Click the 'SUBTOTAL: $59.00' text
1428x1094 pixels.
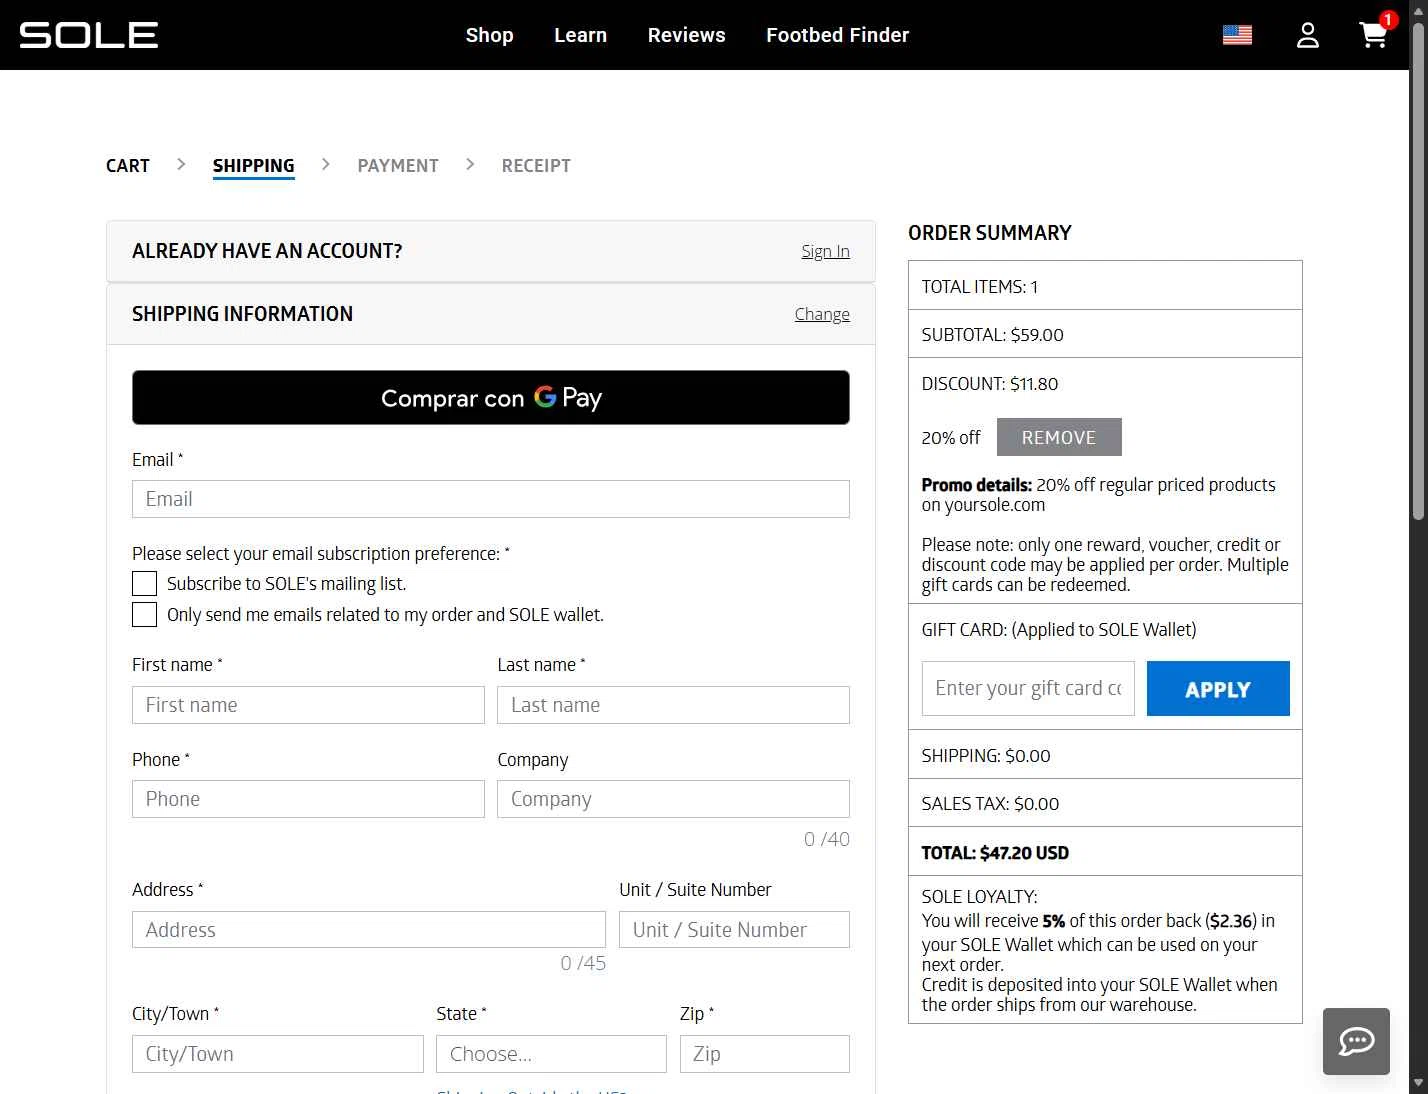coord(992,335)
